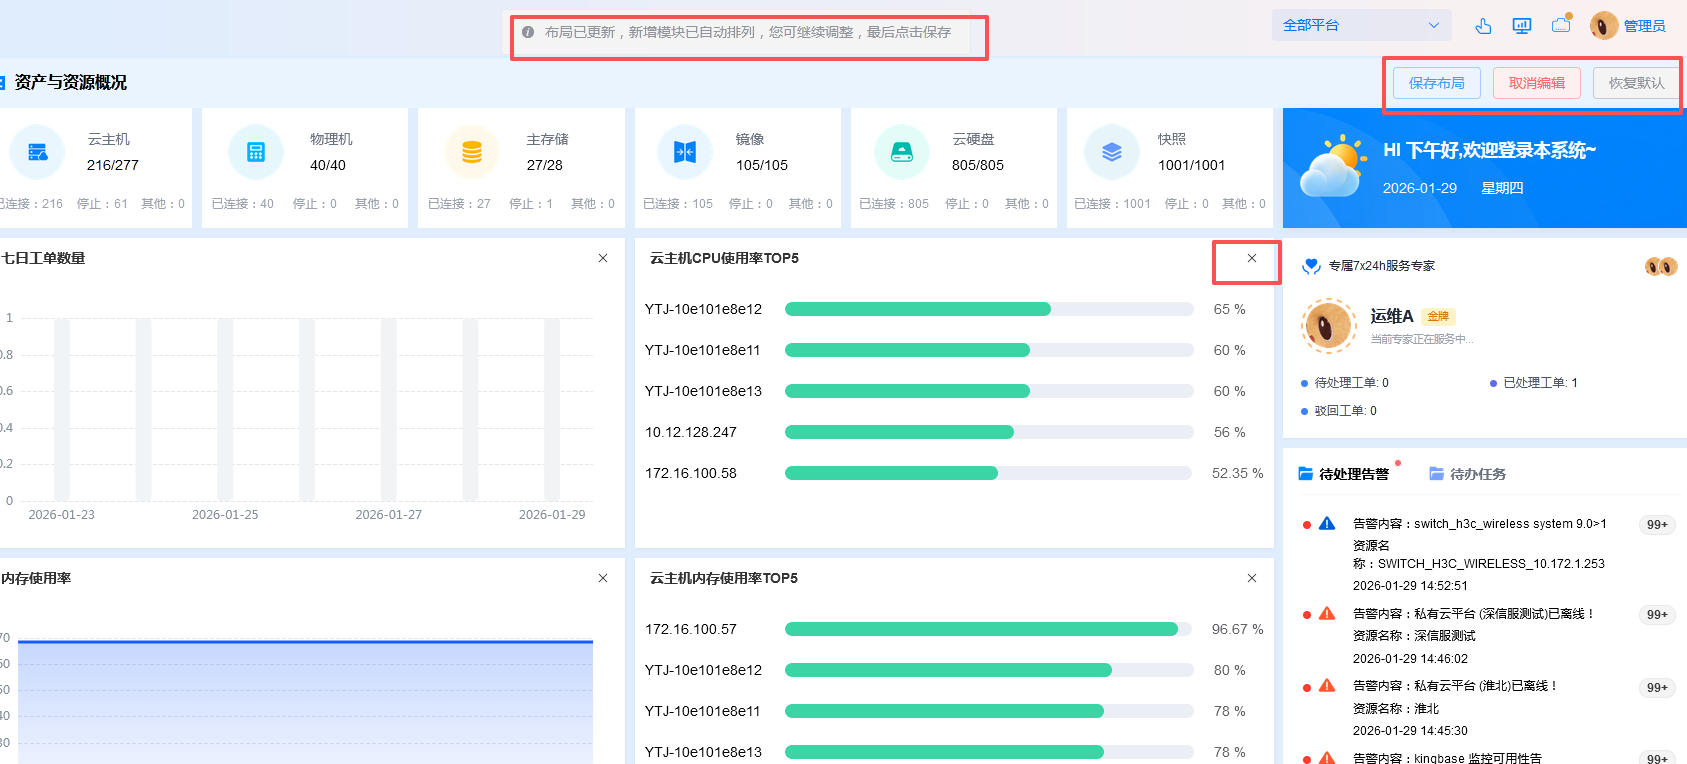This screenshot has height=764, width=1687.
Task: Click the 快照 card icon
Action: (1112, 152)
